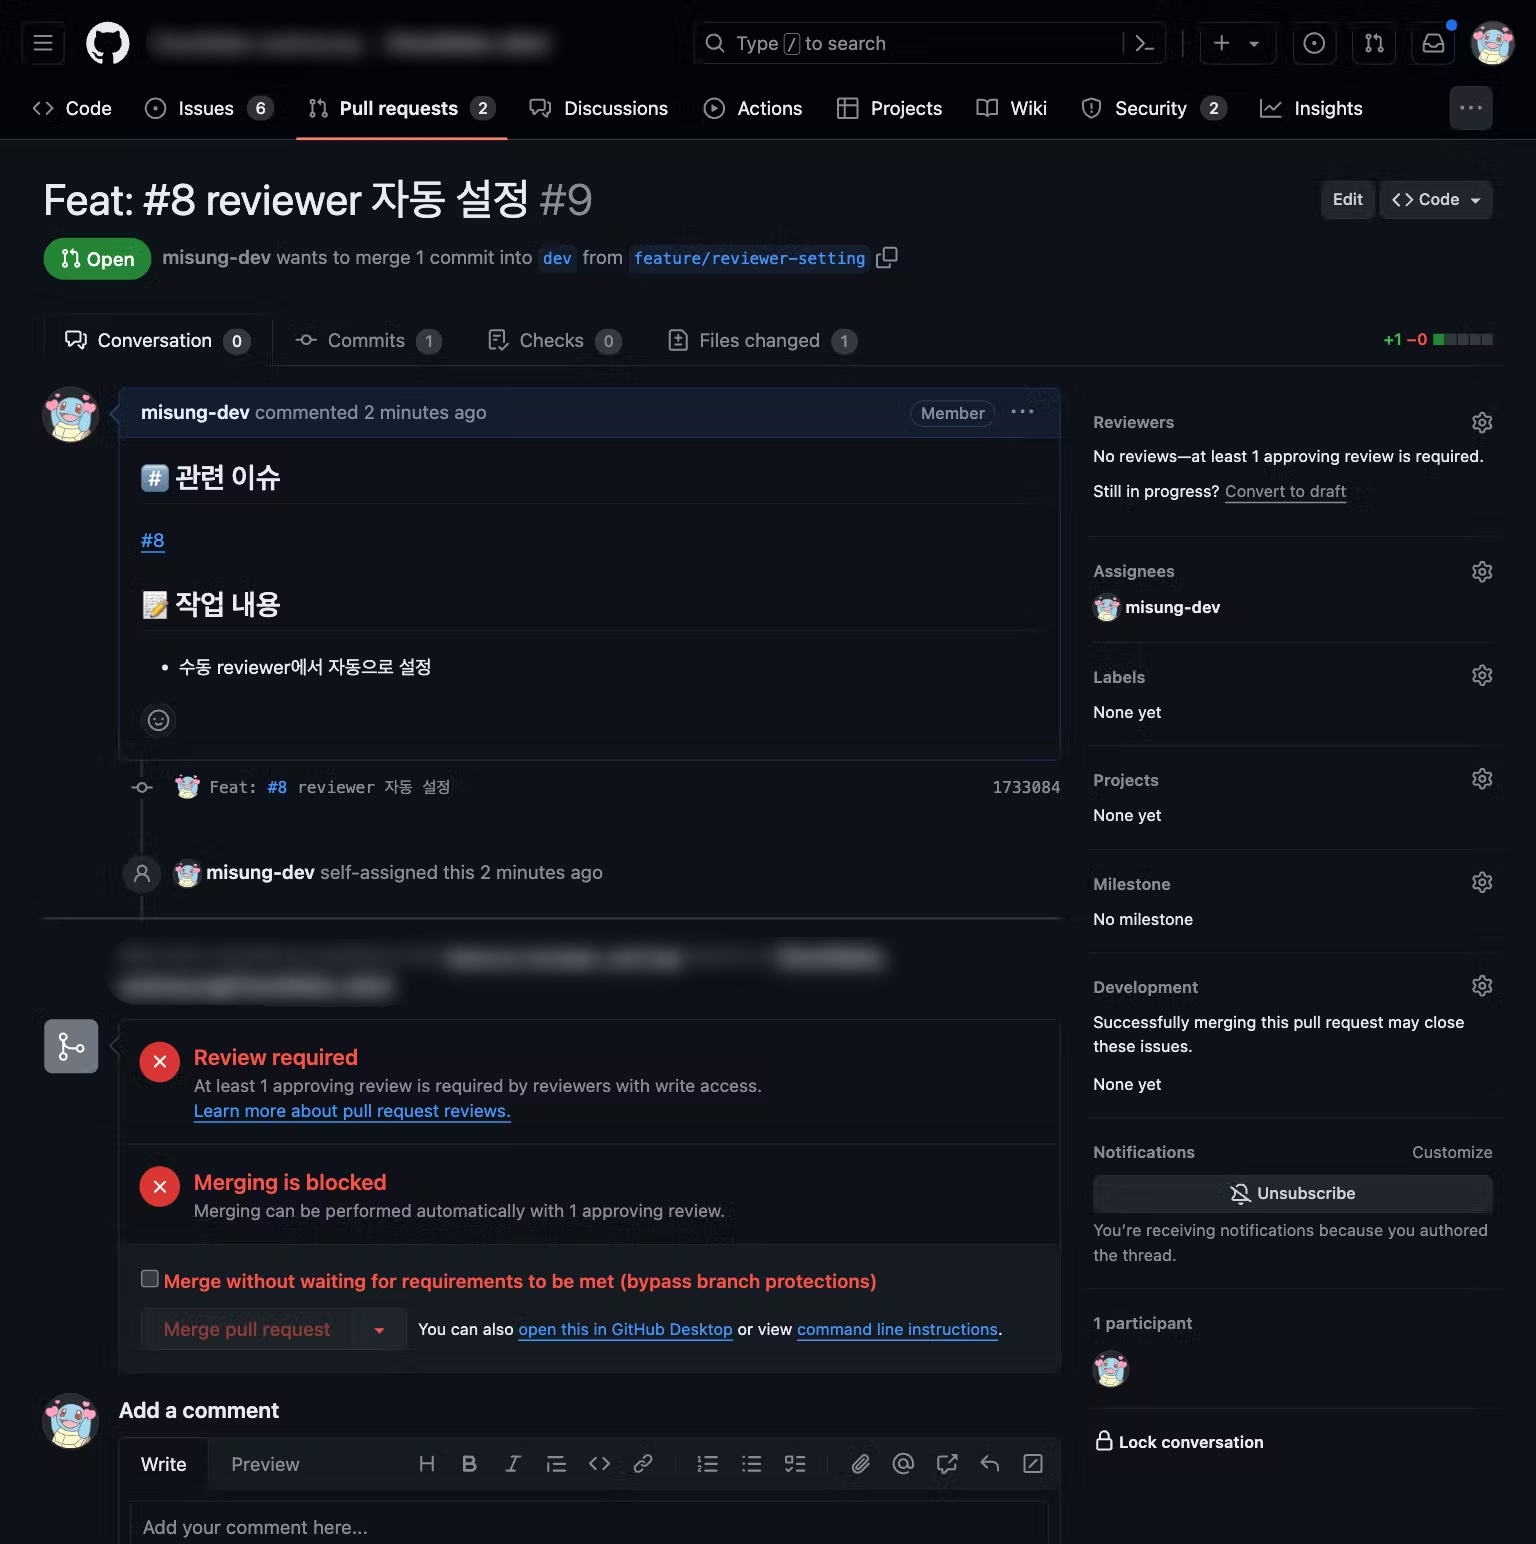Click the attach files paperclip icon
This screenshot has width=1536, height=1544.
(x=860, y=1464)
